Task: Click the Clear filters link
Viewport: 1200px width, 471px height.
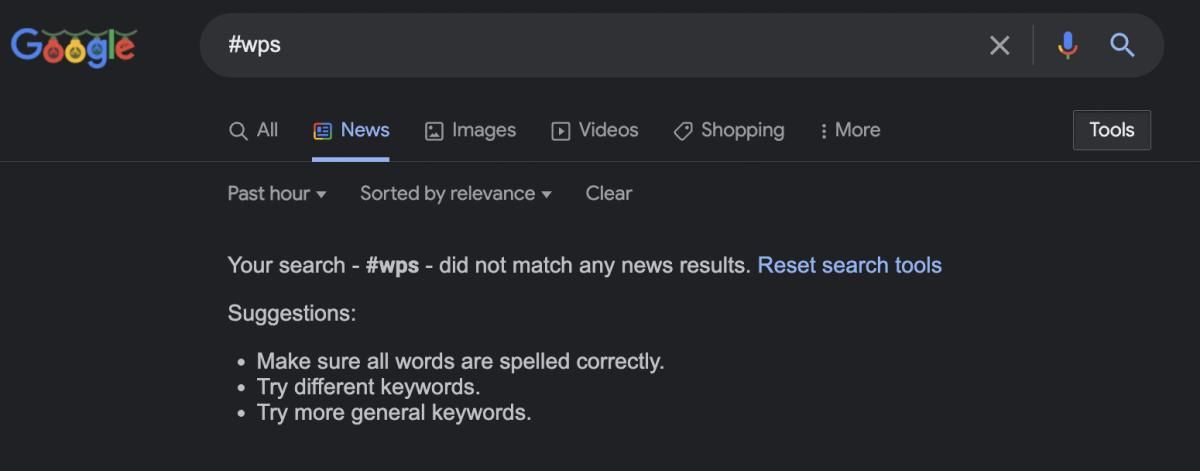Action: coord(609,193)
